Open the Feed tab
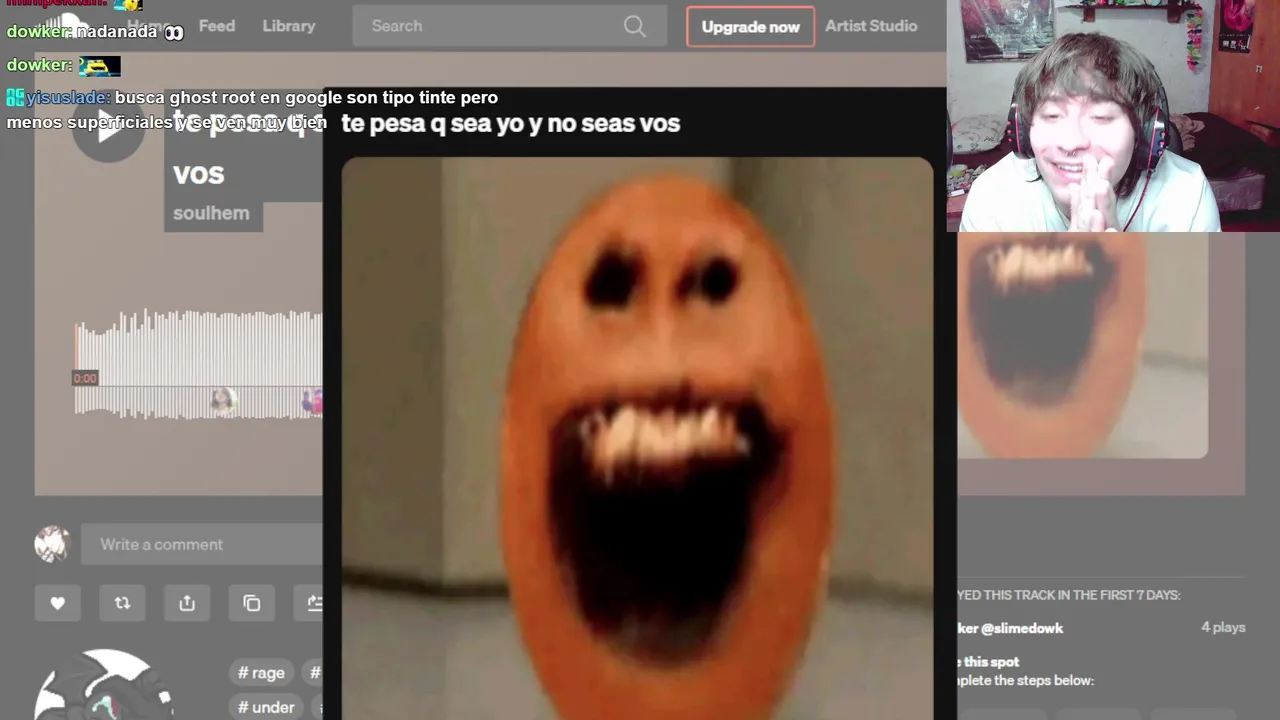Viewport: 1280px width, 720px height. (x=217, y=26)
